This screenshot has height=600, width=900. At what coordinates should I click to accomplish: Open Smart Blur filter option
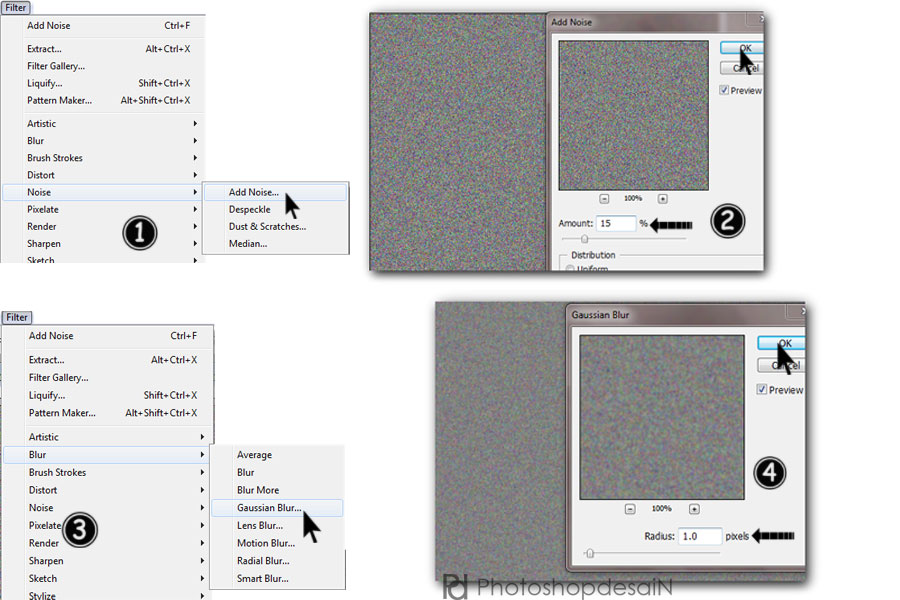pyautogui.click(x=262, y=578)
